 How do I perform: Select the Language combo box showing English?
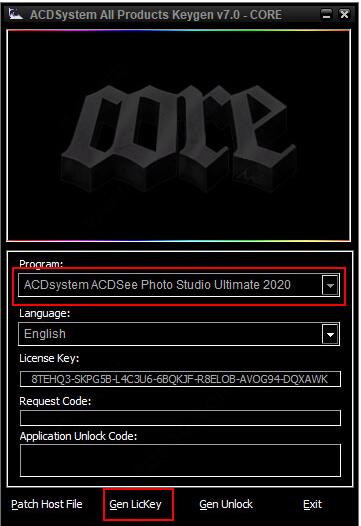179,334
